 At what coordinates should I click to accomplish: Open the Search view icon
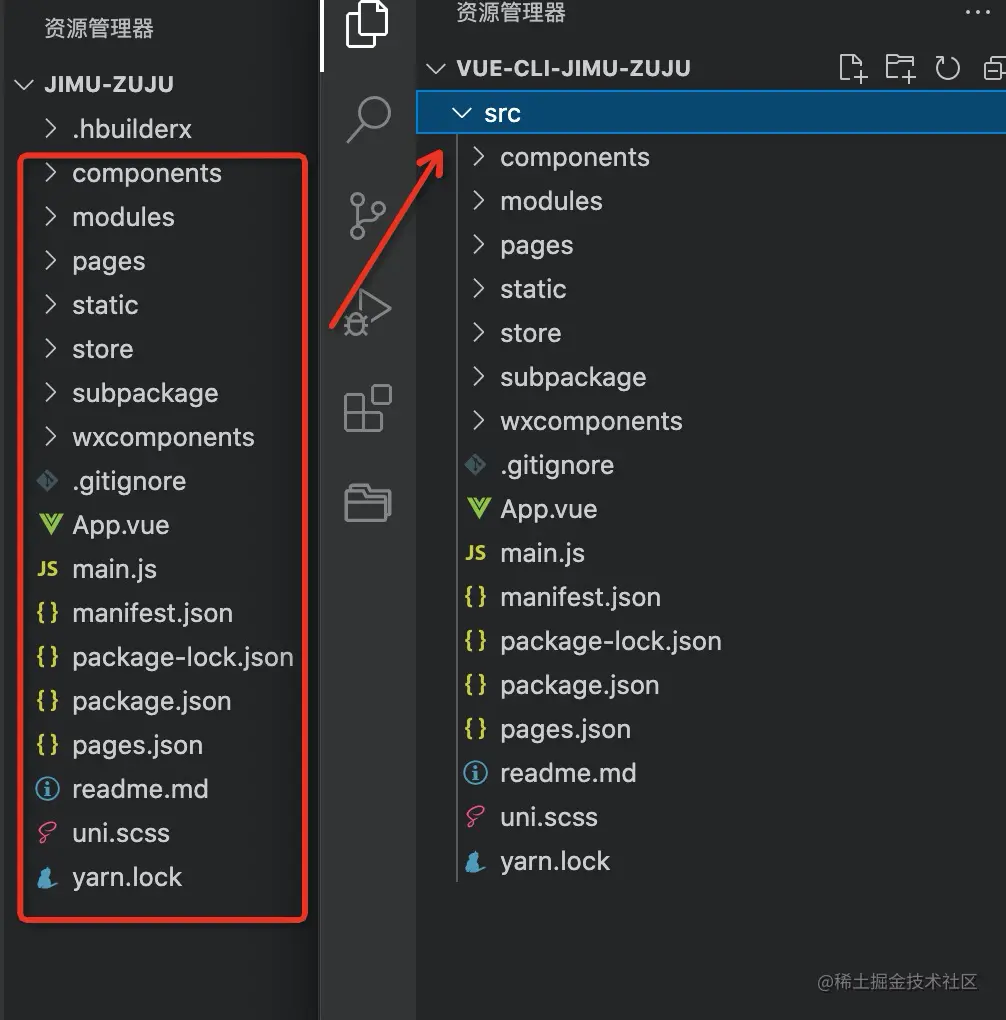pos(367,120)
